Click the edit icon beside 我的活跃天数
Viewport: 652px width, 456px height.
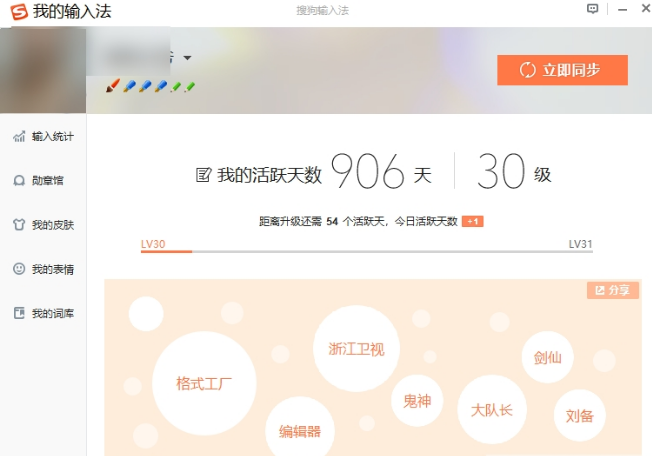(204, 175)
